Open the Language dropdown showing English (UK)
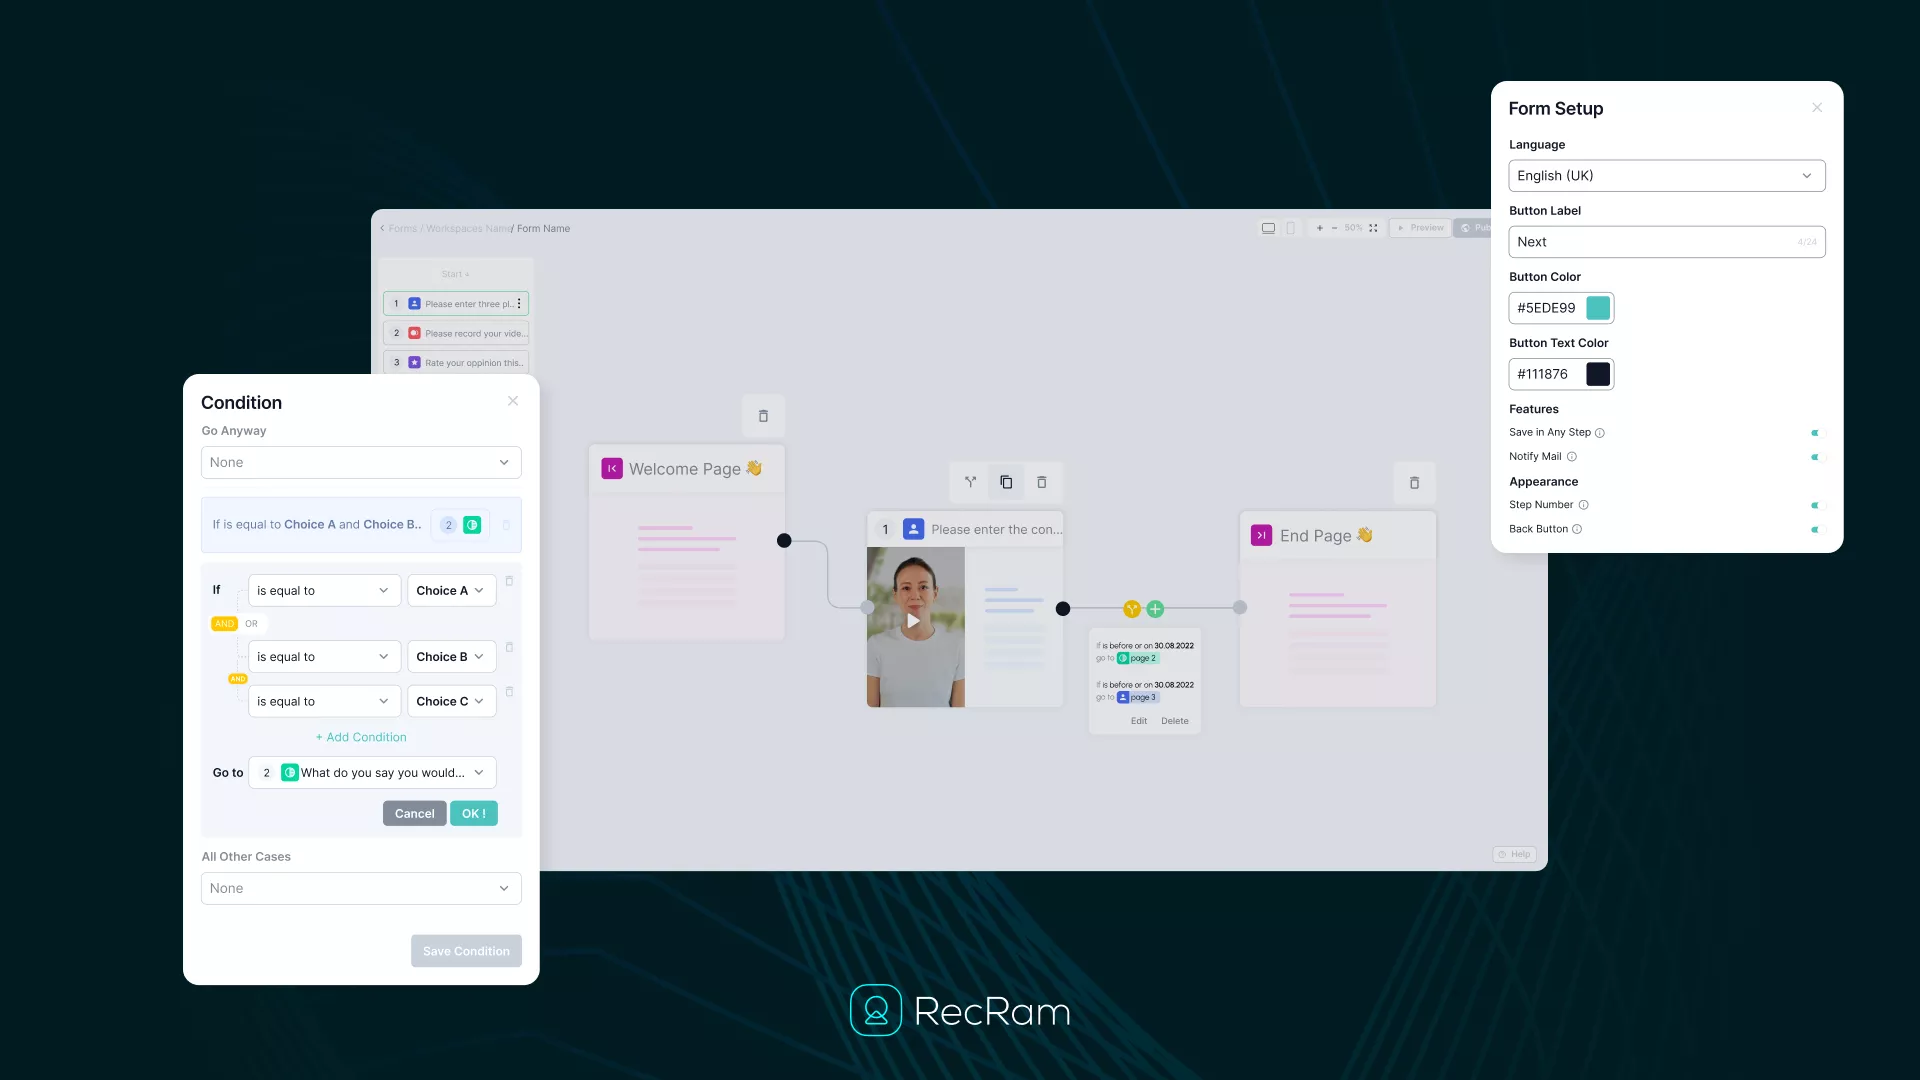 coord(1666,176)
